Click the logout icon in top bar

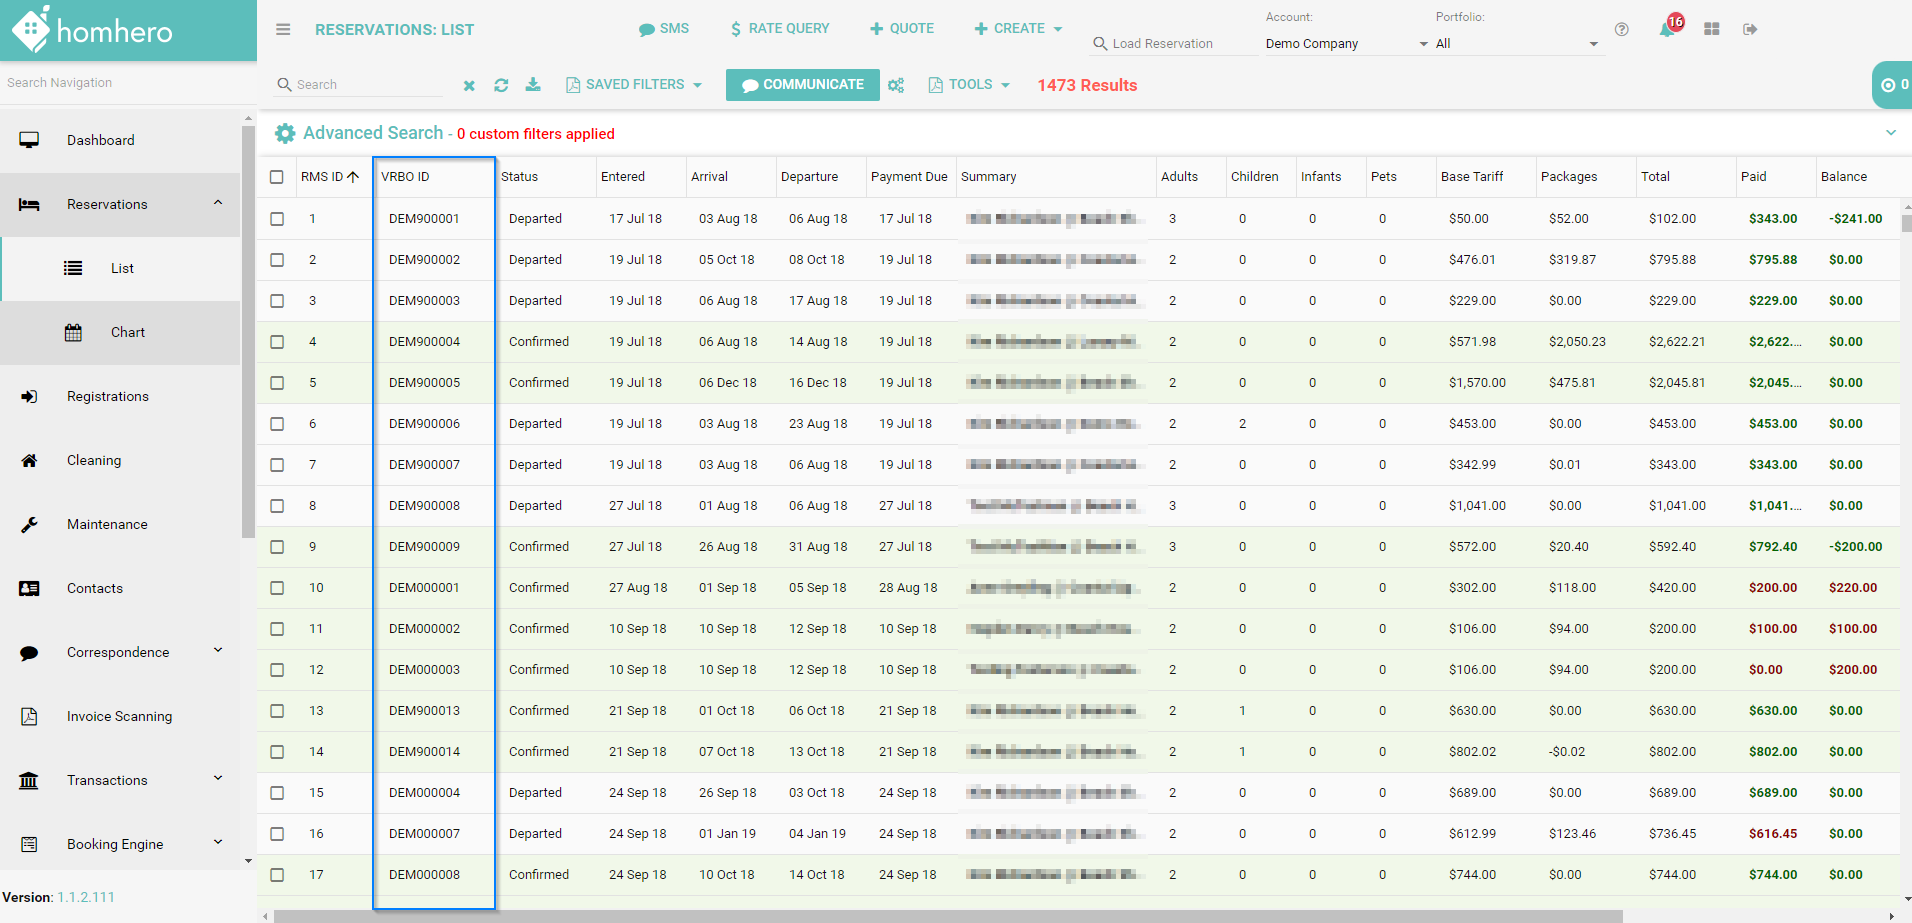(x=1750, y=29)
